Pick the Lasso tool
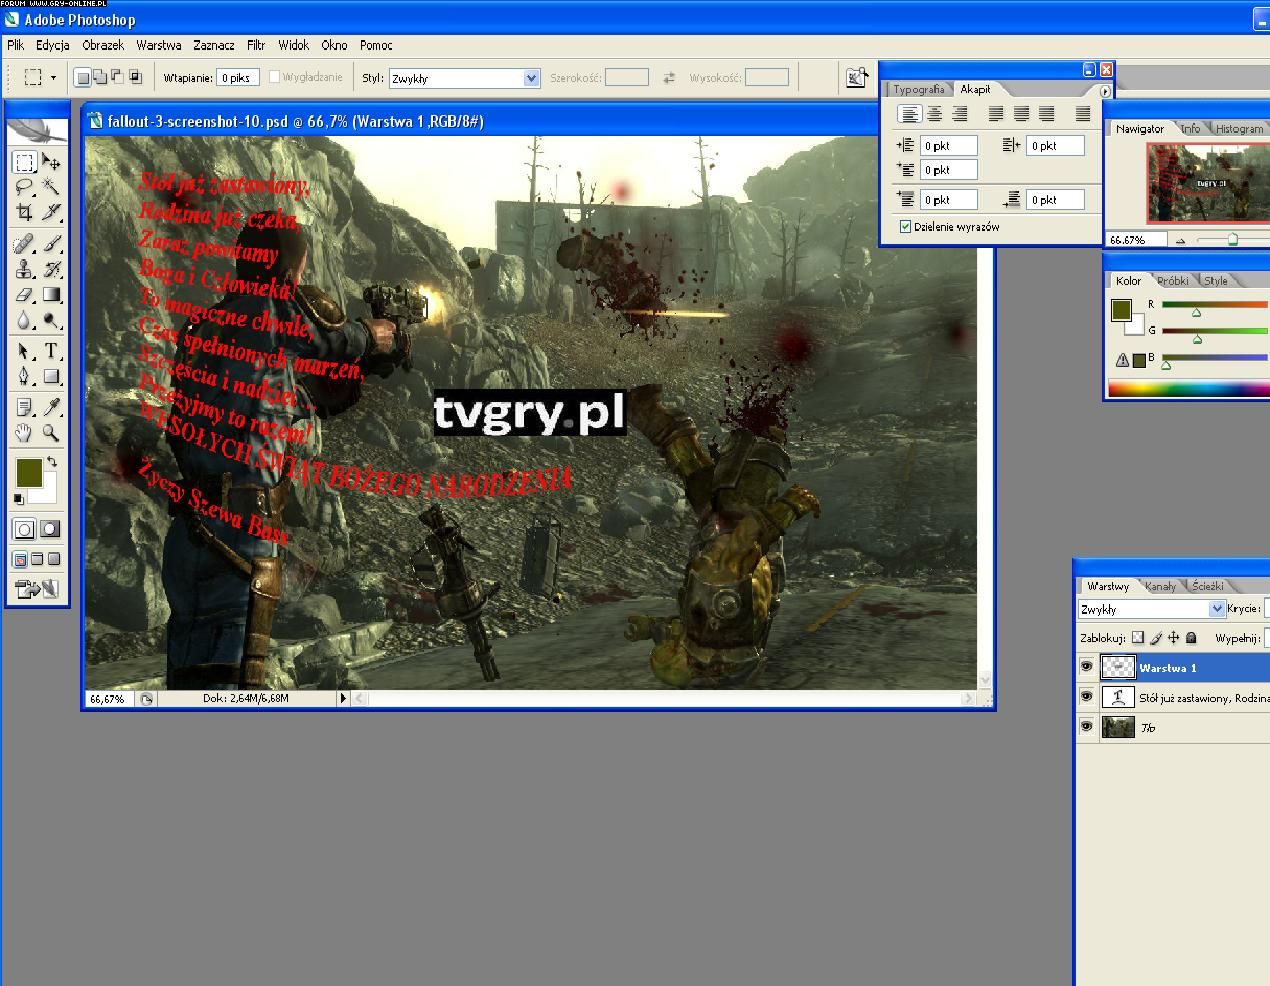The height and width of the screenshot is (986, 1270). coord(24,187)
